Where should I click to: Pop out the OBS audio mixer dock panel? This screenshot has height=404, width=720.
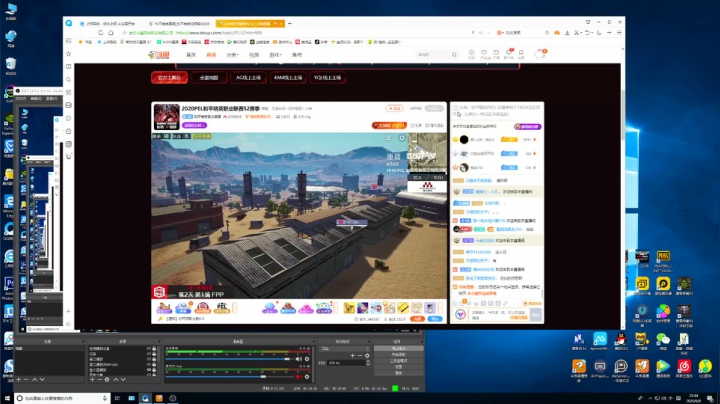pos(313,341)
